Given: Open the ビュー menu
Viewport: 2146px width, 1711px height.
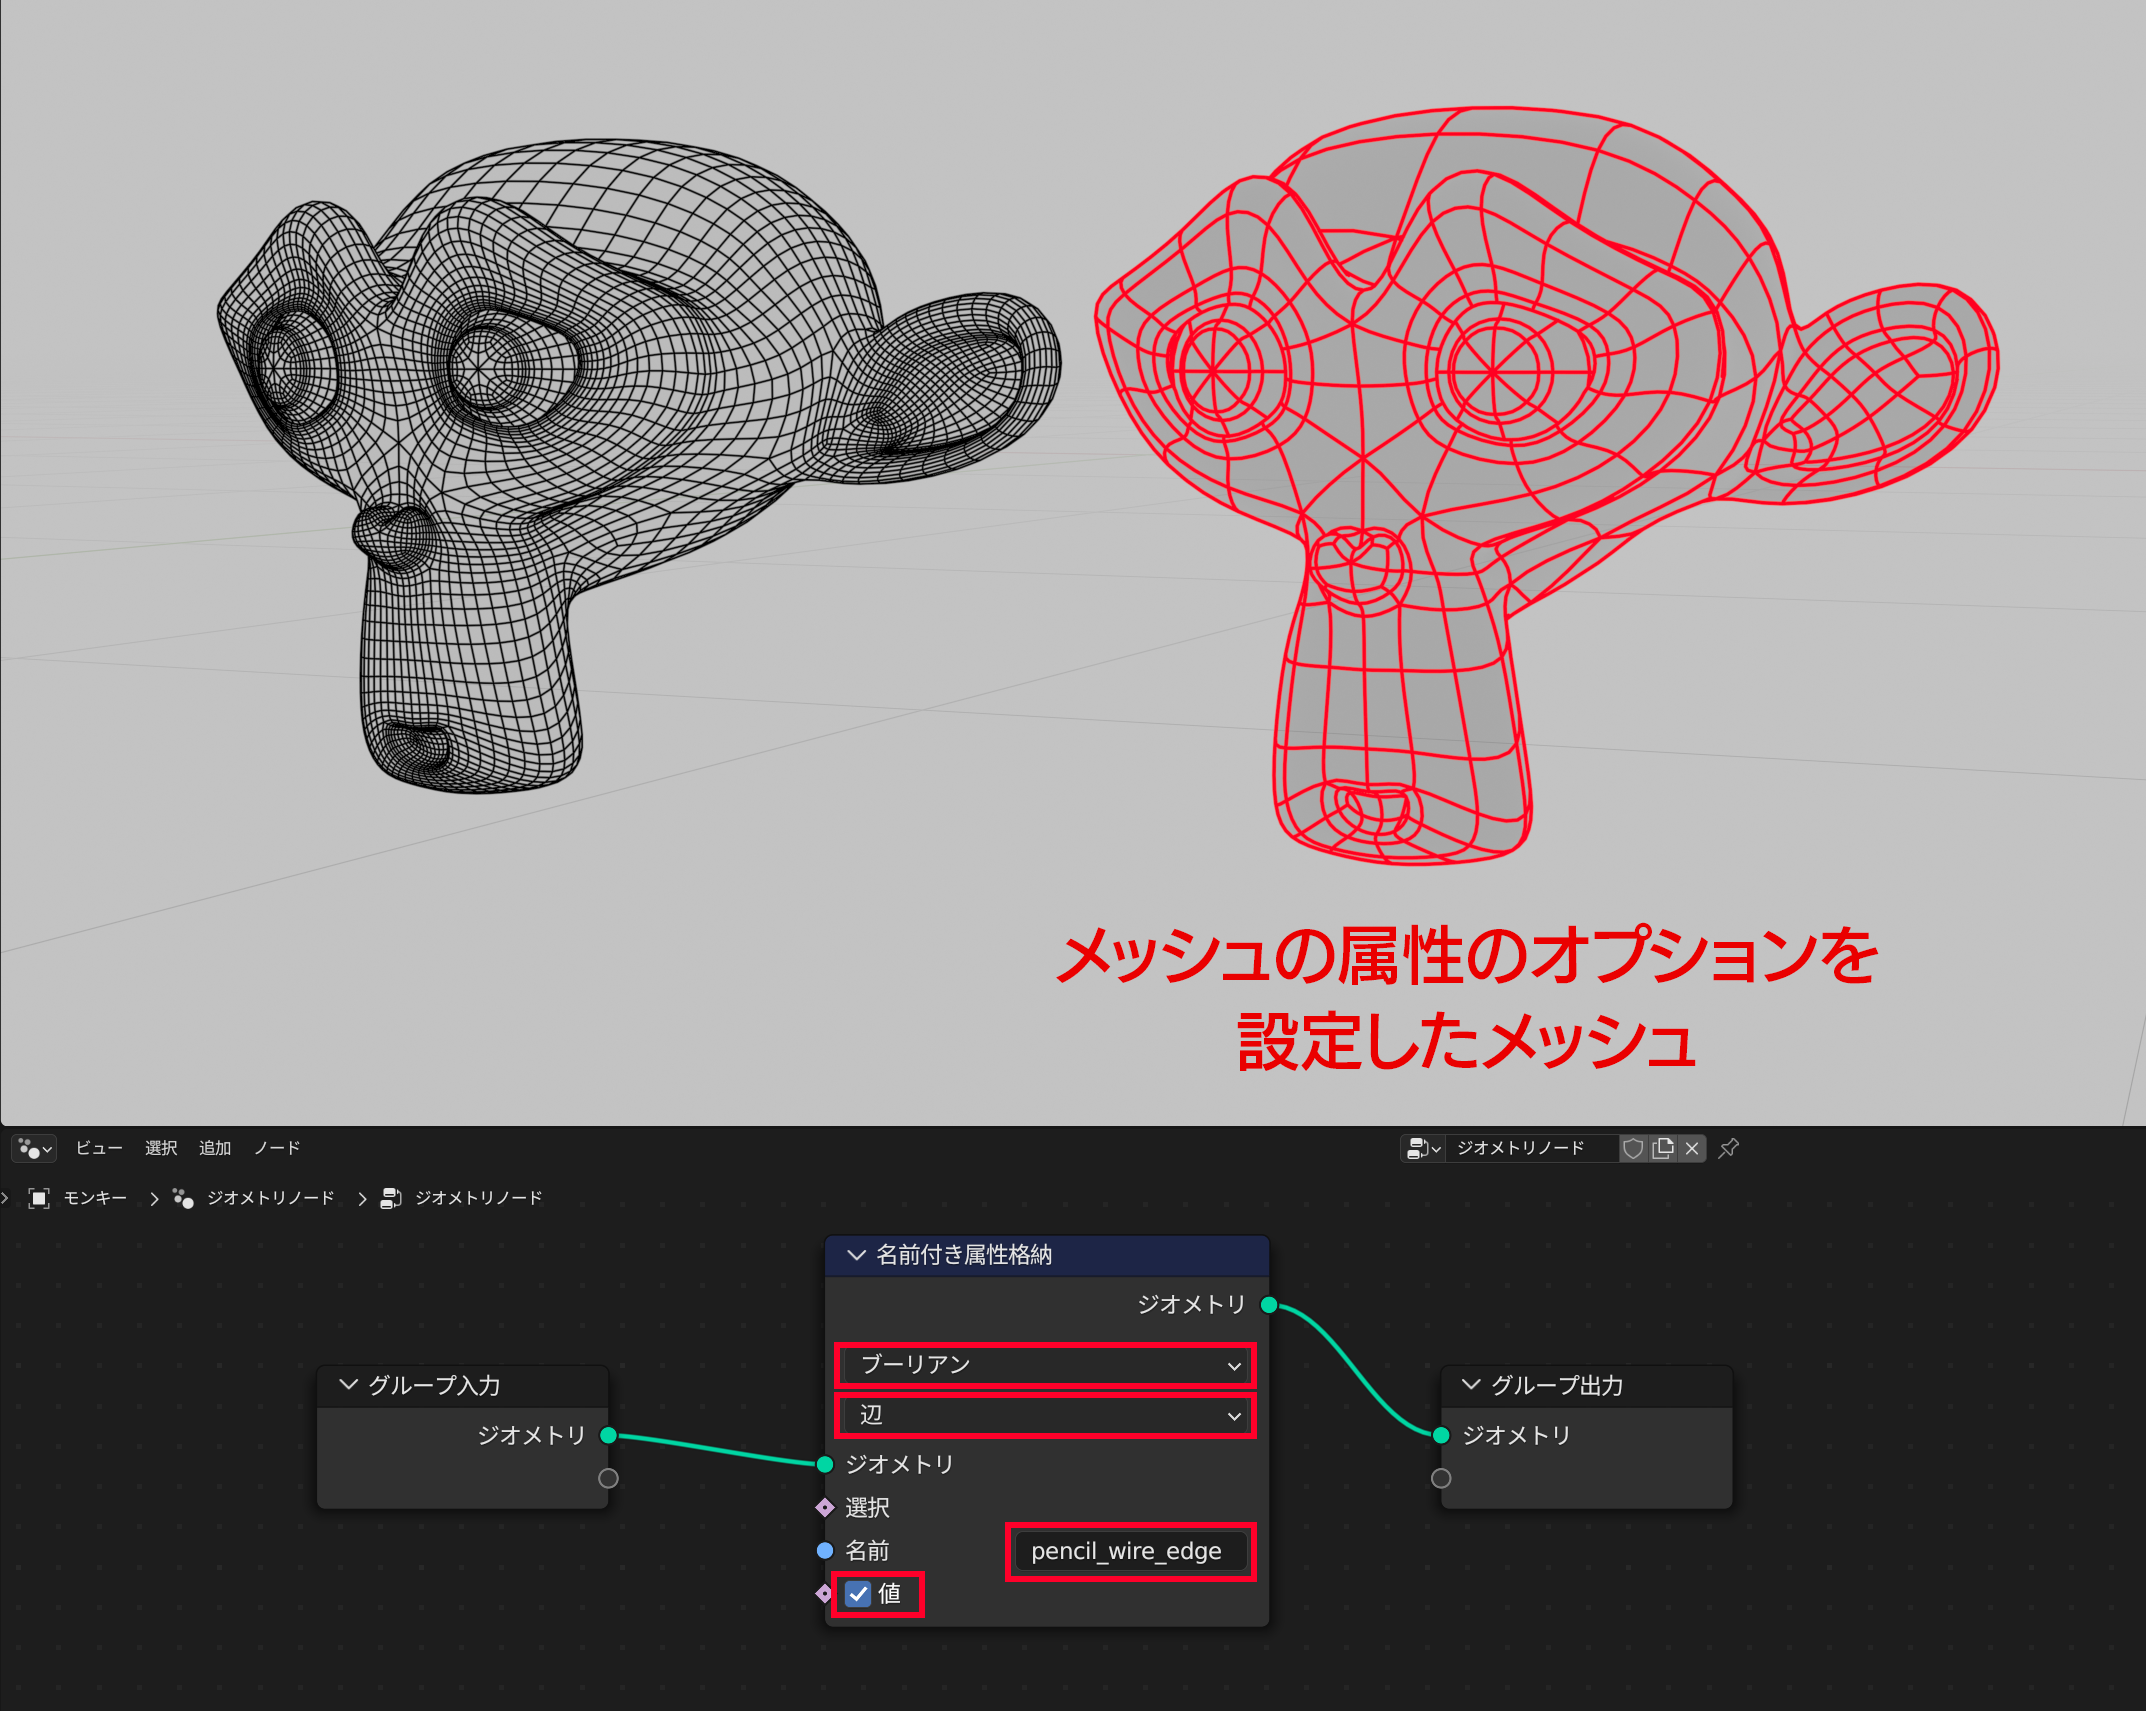Looking at the screenshot, I should (99, 1148).
